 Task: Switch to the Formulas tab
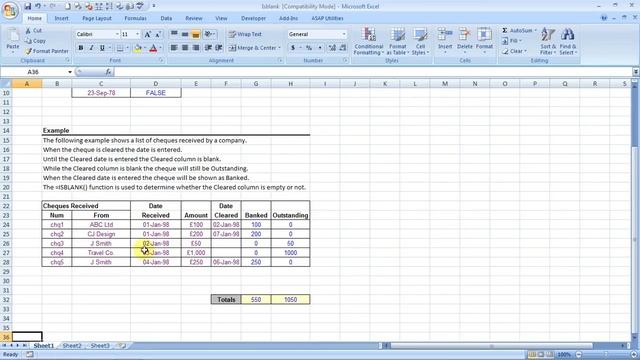pos(136,18)
